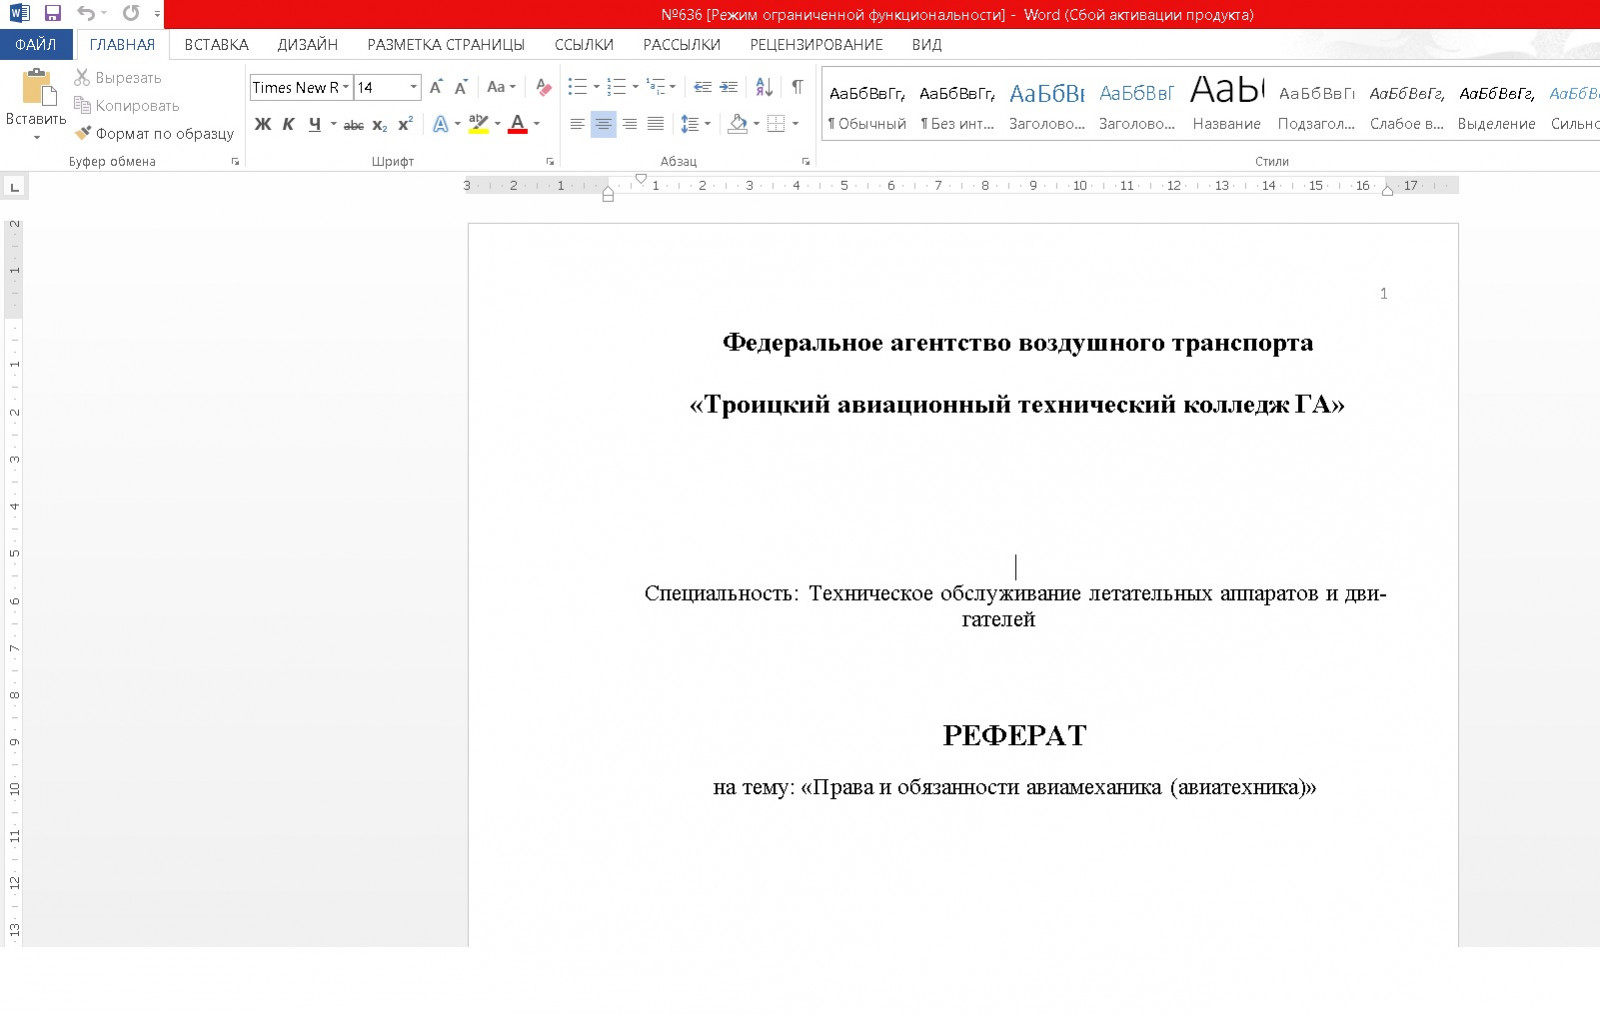Viewport: 1600px width, 1015px height.
Task: Switch to the ДИЗАЙН tab
Action: coord(308,45)
